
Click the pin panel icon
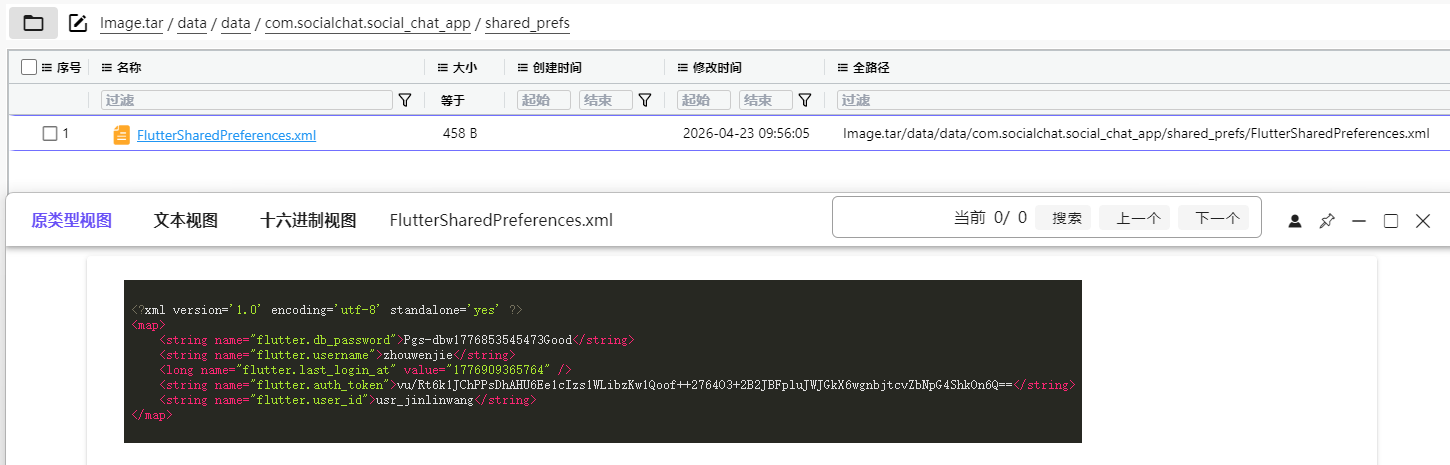1327,221
